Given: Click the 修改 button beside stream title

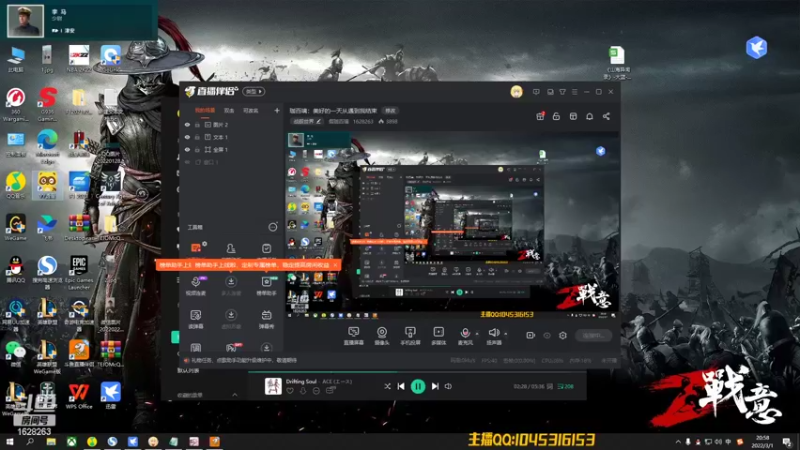Looking at the screenshot, I should pyautogui.click(x=390, y=111).
